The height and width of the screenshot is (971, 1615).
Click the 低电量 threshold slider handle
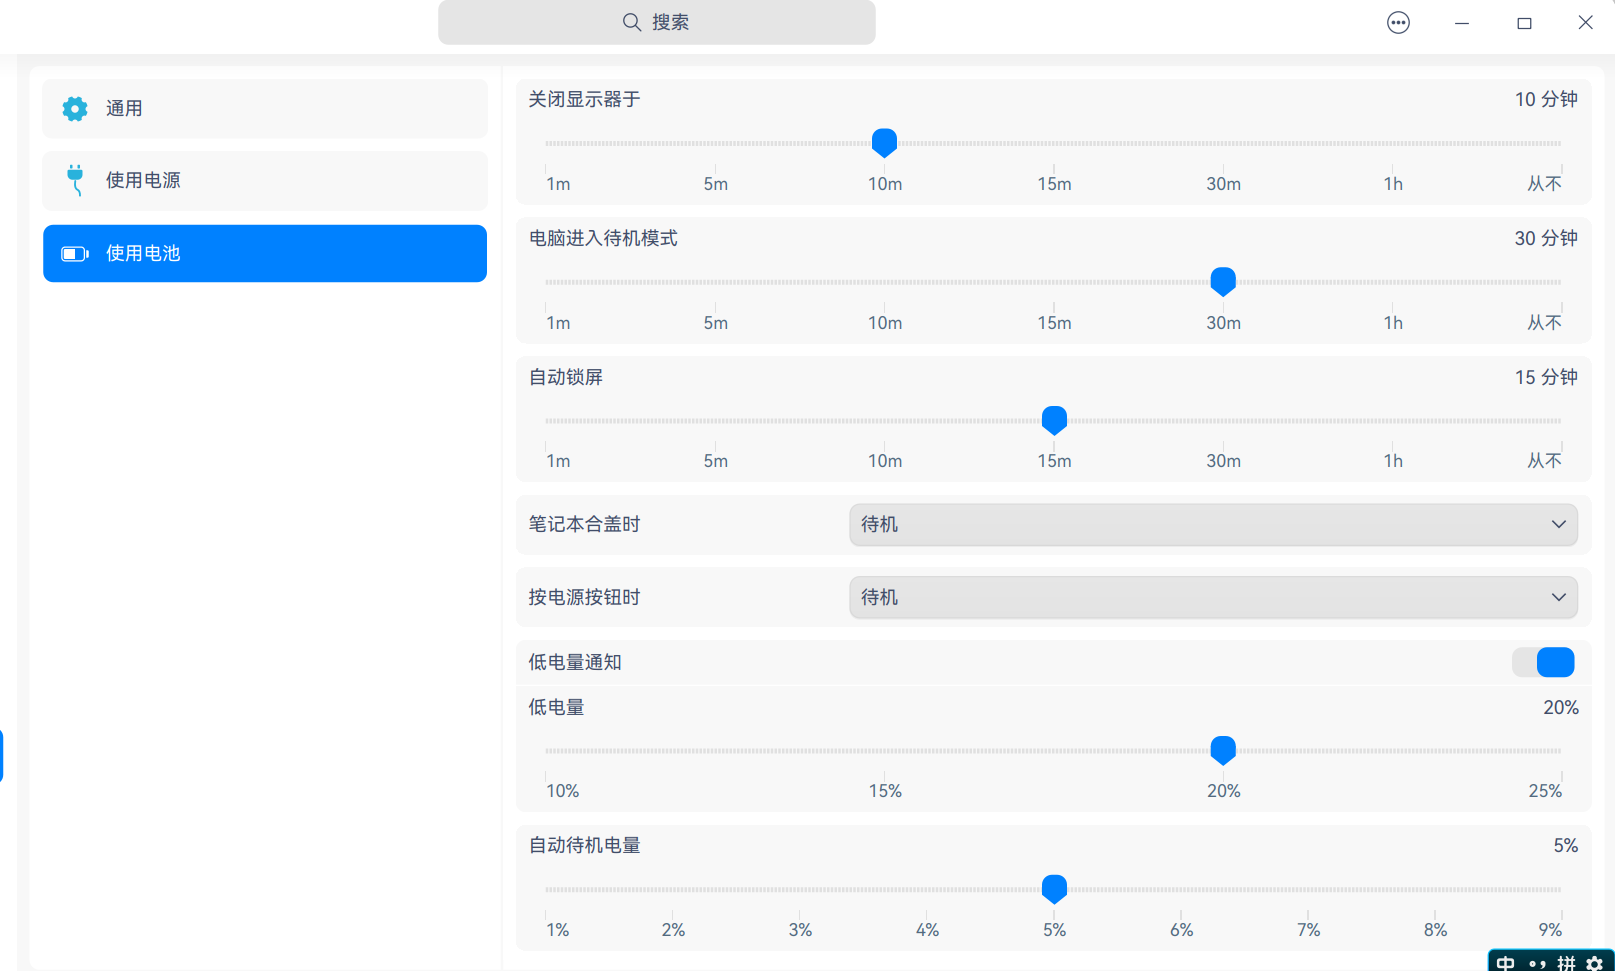(x=1223, y=750)
